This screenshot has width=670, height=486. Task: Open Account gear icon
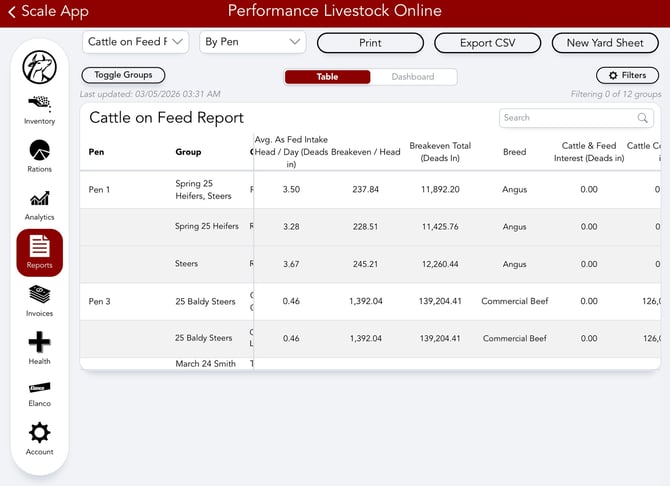coord(39,434)
